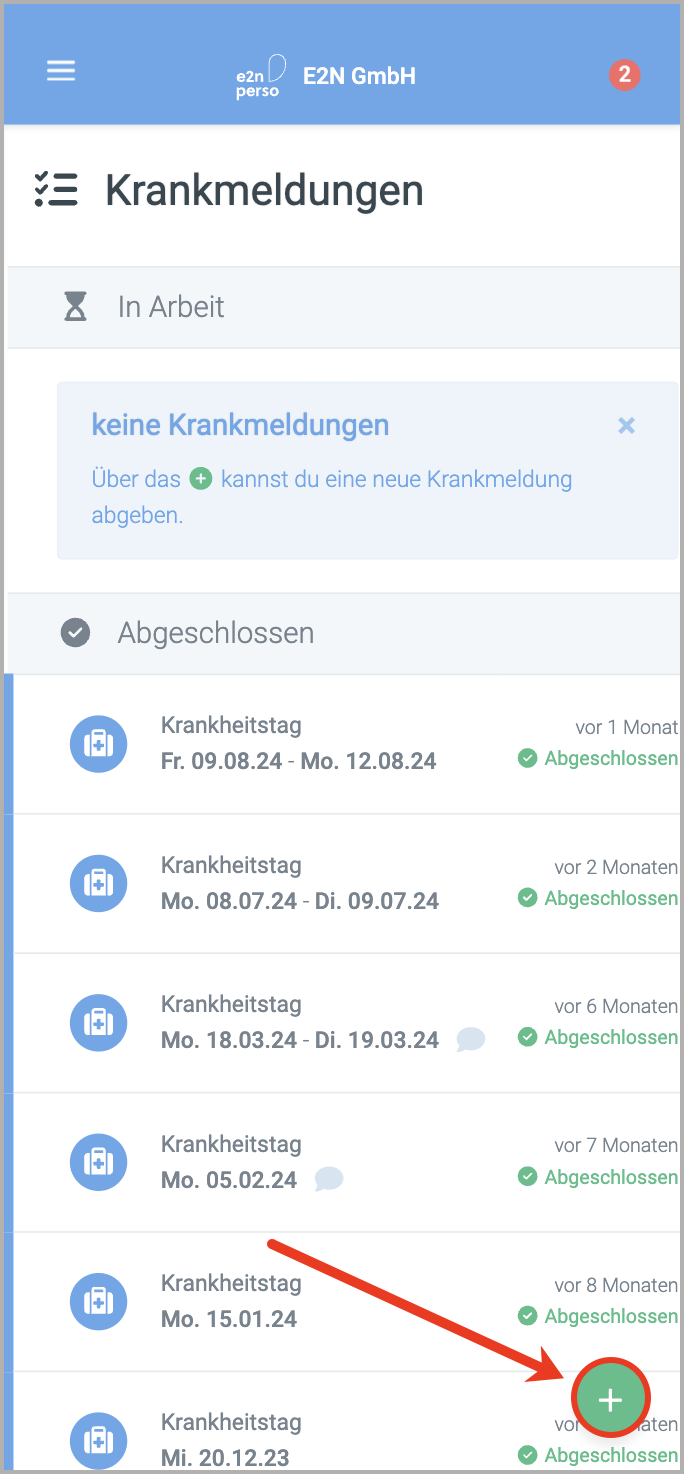Create a new Krankmeldung via the green plus button
Image resolution: width=684 pixels, height=1474 pixels.
[x=610, y=1398]
